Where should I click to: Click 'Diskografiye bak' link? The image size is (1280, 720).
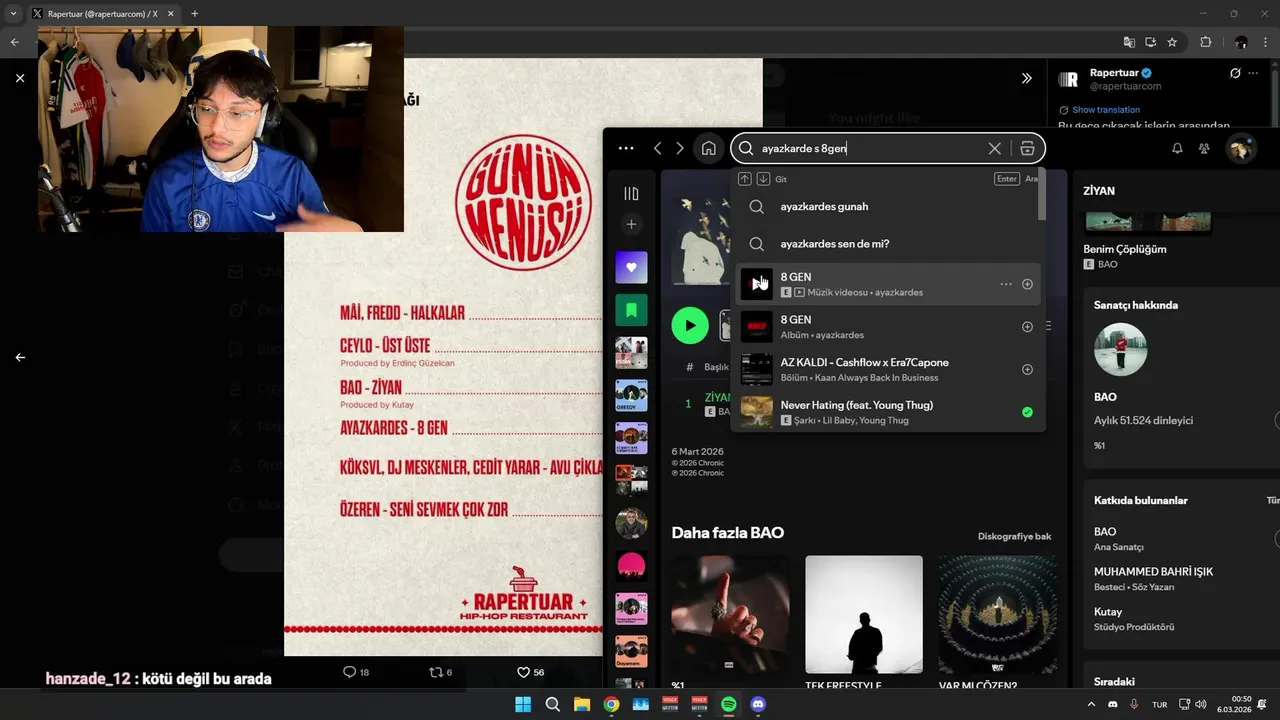[x=1014, y=536]
